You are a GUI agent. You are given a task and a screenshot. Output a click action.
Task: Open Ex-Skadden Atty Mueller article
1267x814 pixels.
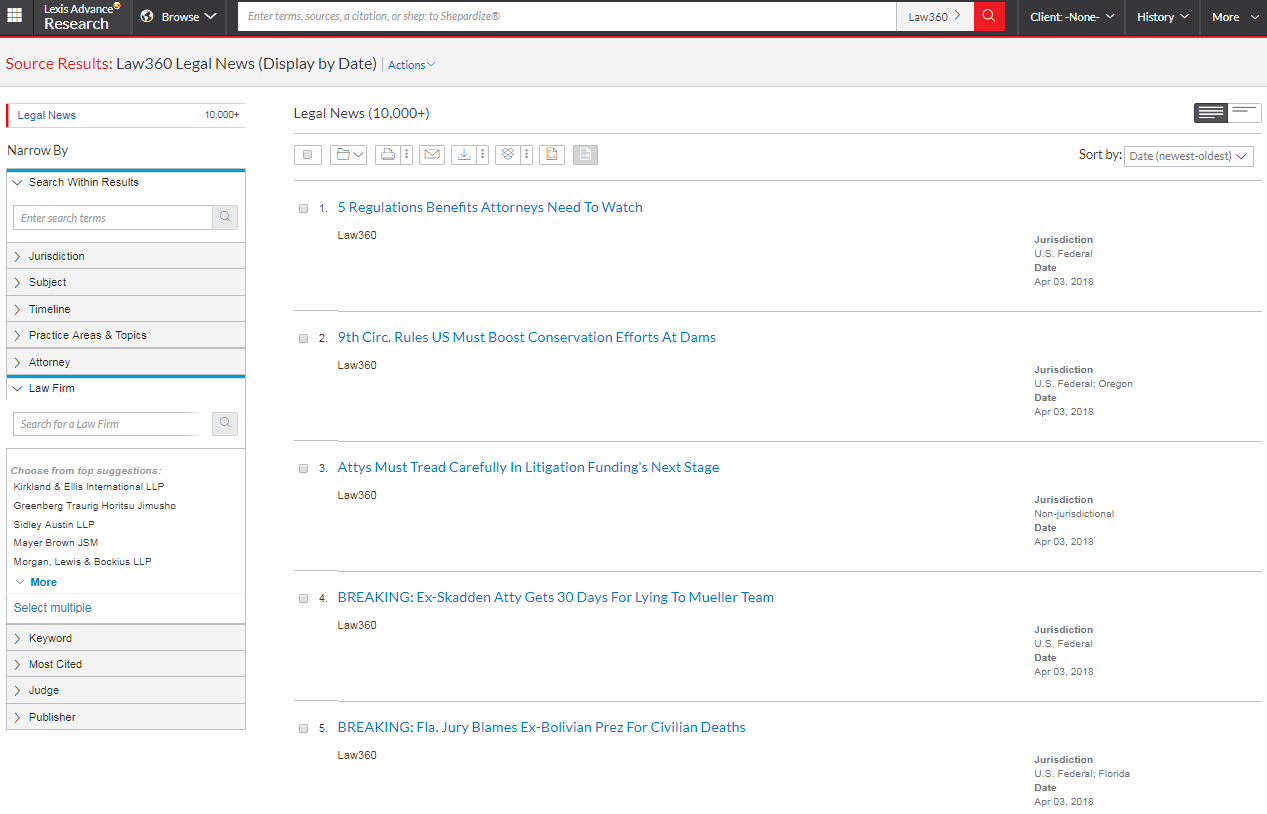556,597
